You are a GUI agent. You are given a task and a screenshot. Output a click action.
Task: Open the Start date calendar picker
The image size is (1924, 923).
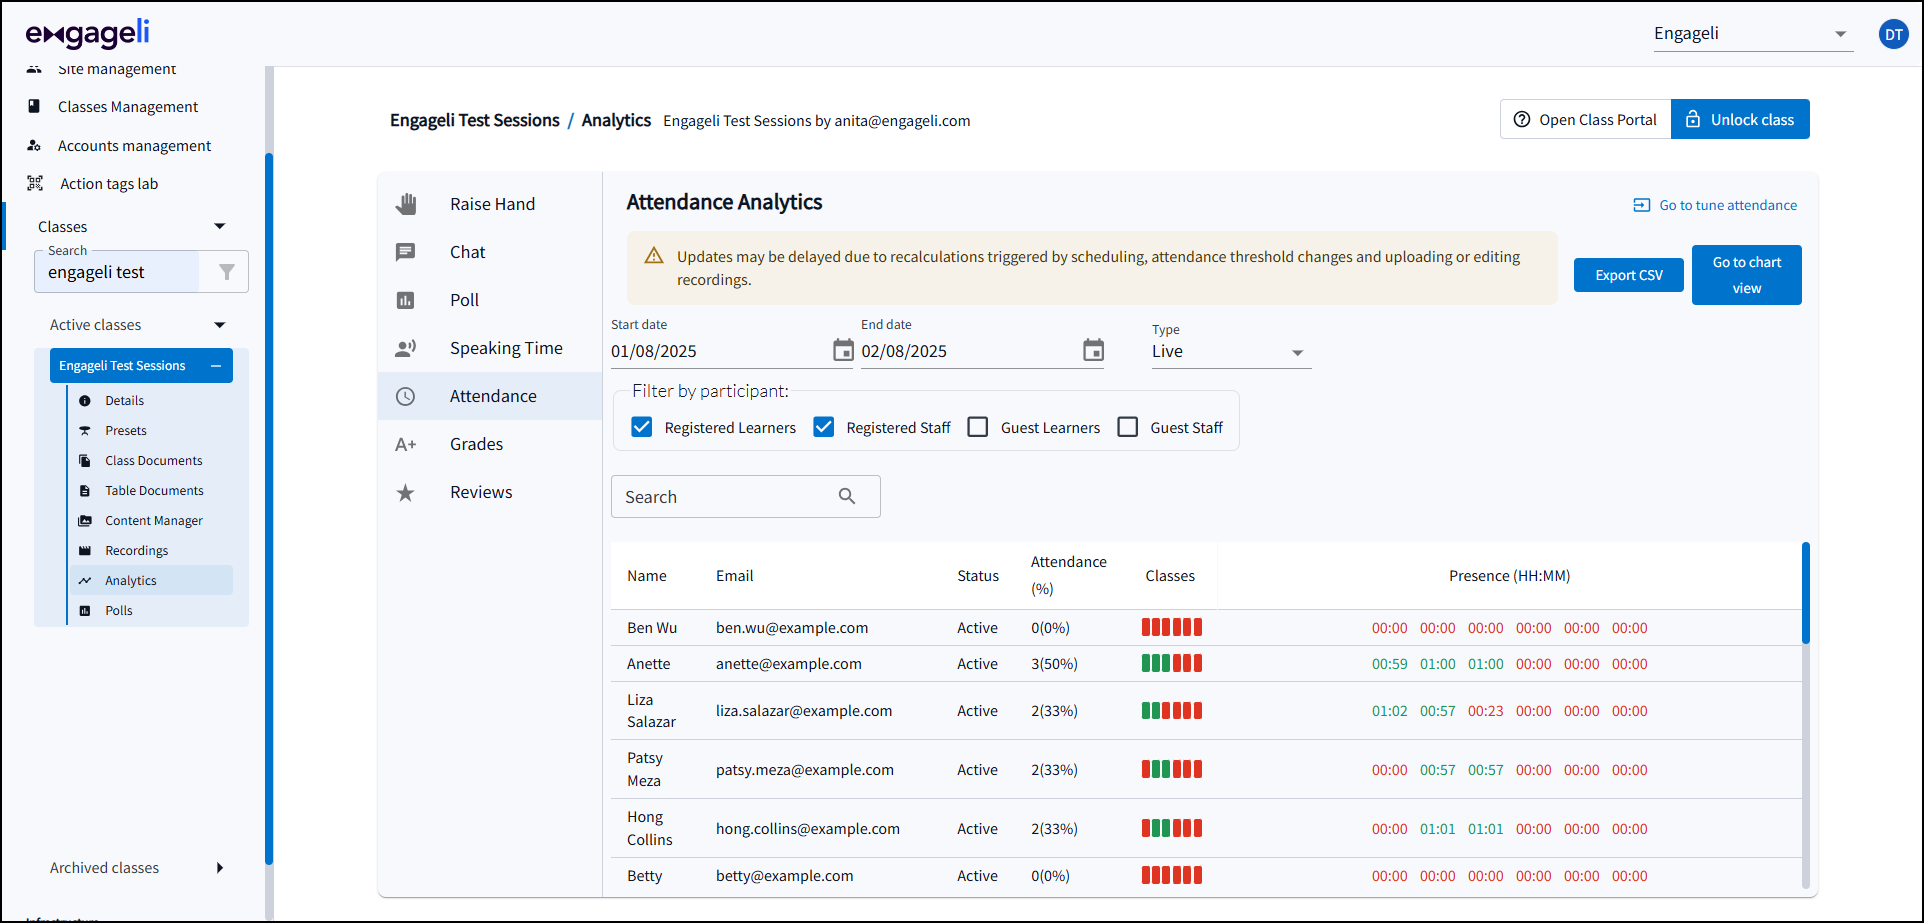843,350
